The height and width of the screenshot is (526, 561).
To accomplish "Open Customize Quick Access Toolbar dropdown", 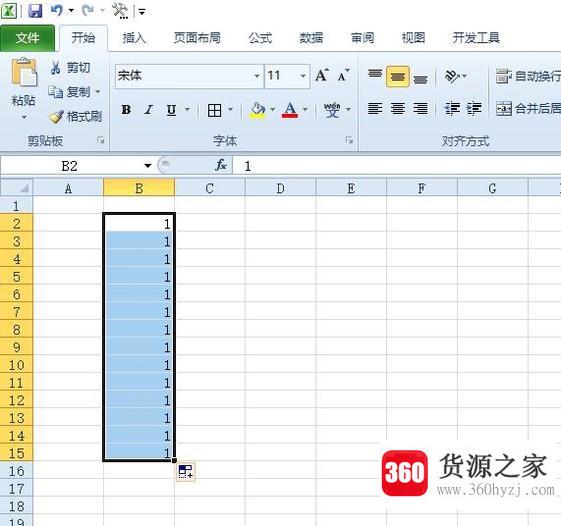I will tap(142, 11).
